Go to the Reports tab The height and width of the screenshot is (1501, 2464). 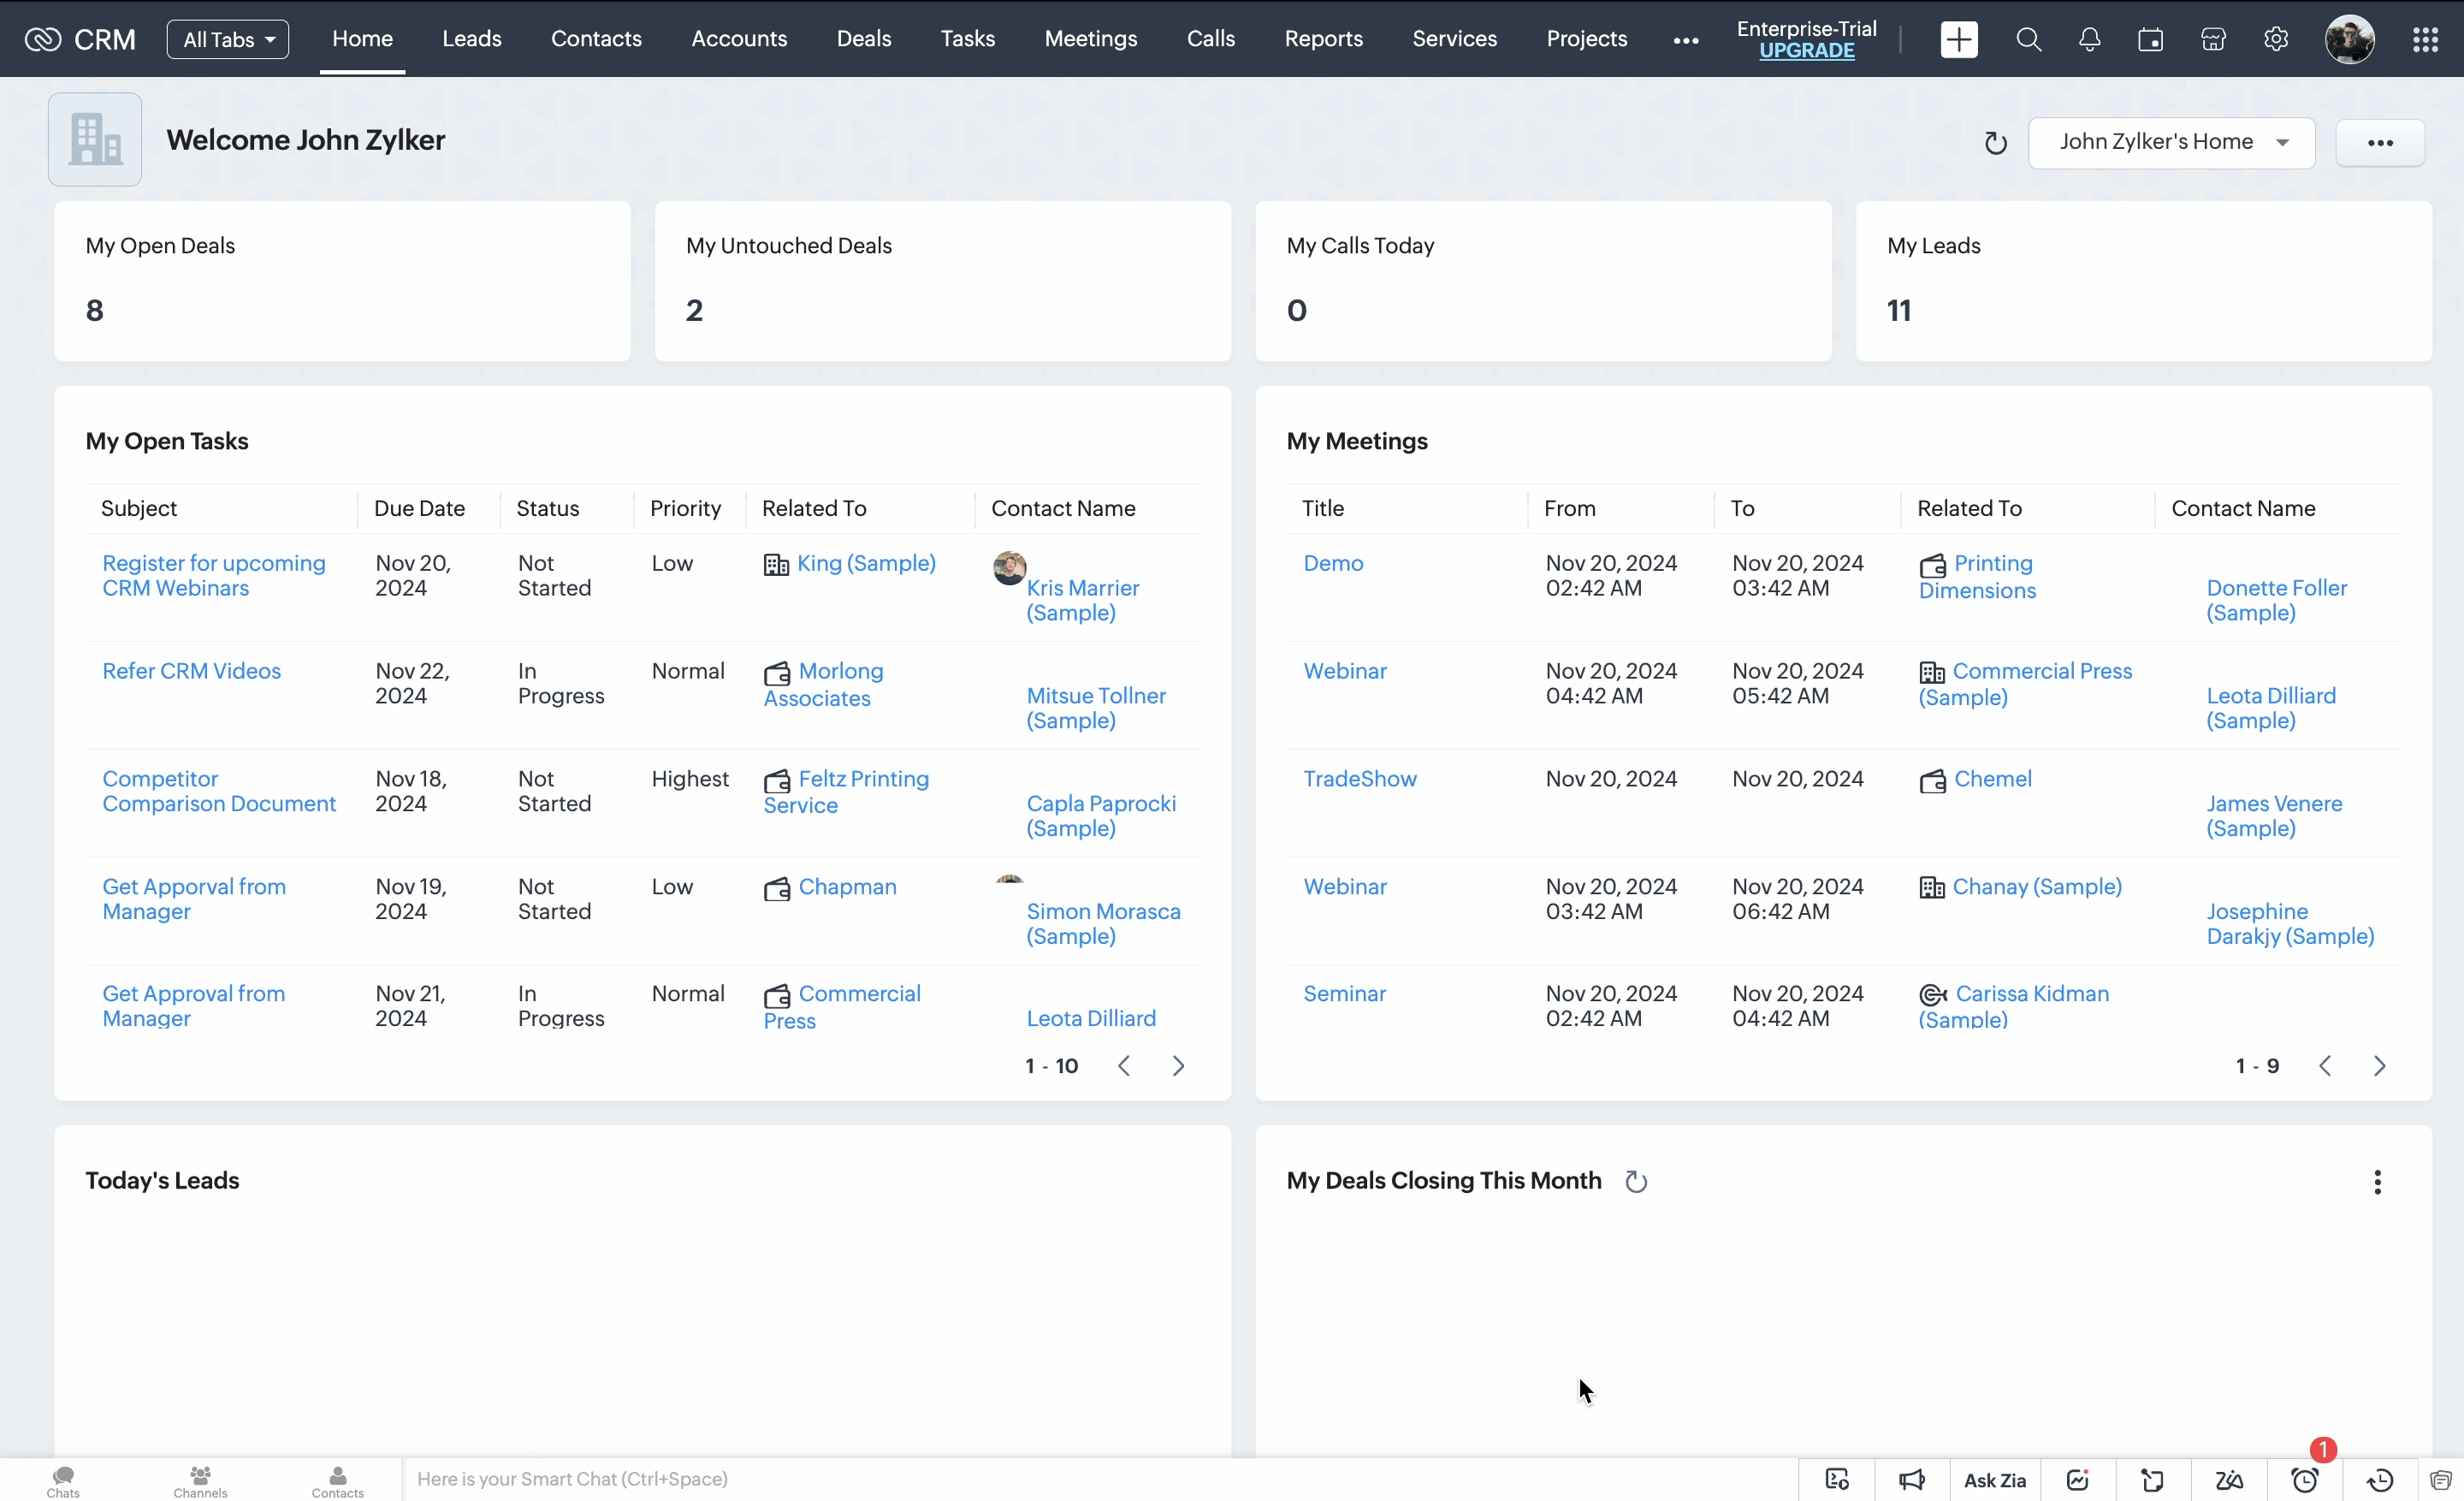tap(1323, 39)
